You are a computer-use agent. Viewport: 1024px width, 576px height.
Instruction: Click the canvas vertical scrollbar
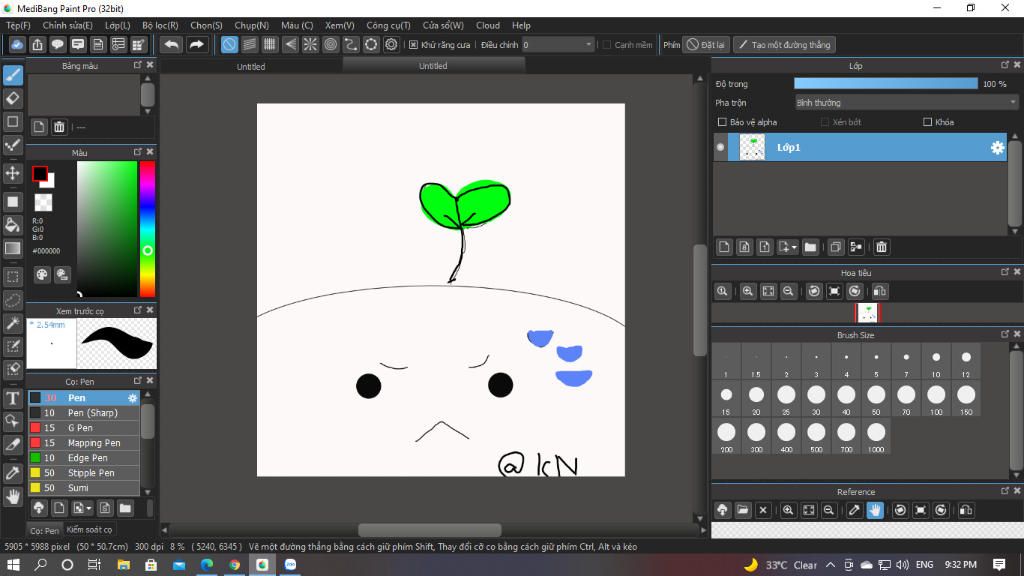click(x=699, y=300)
